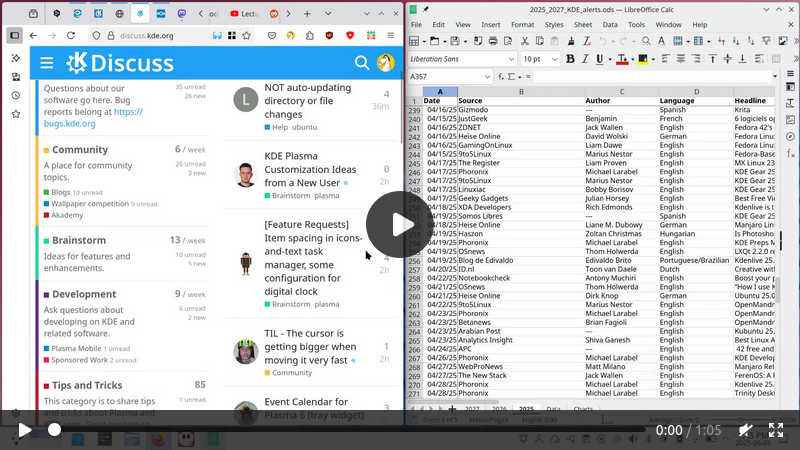Click the large play button overlay
This screenshot has width=800, height=450.
(399, 224)
